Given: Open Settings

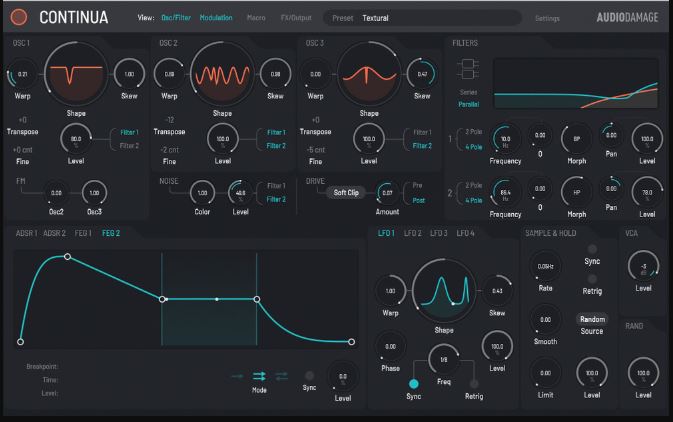Looking at the screenshot, I should pyautogui.click(x=547, y=18).
